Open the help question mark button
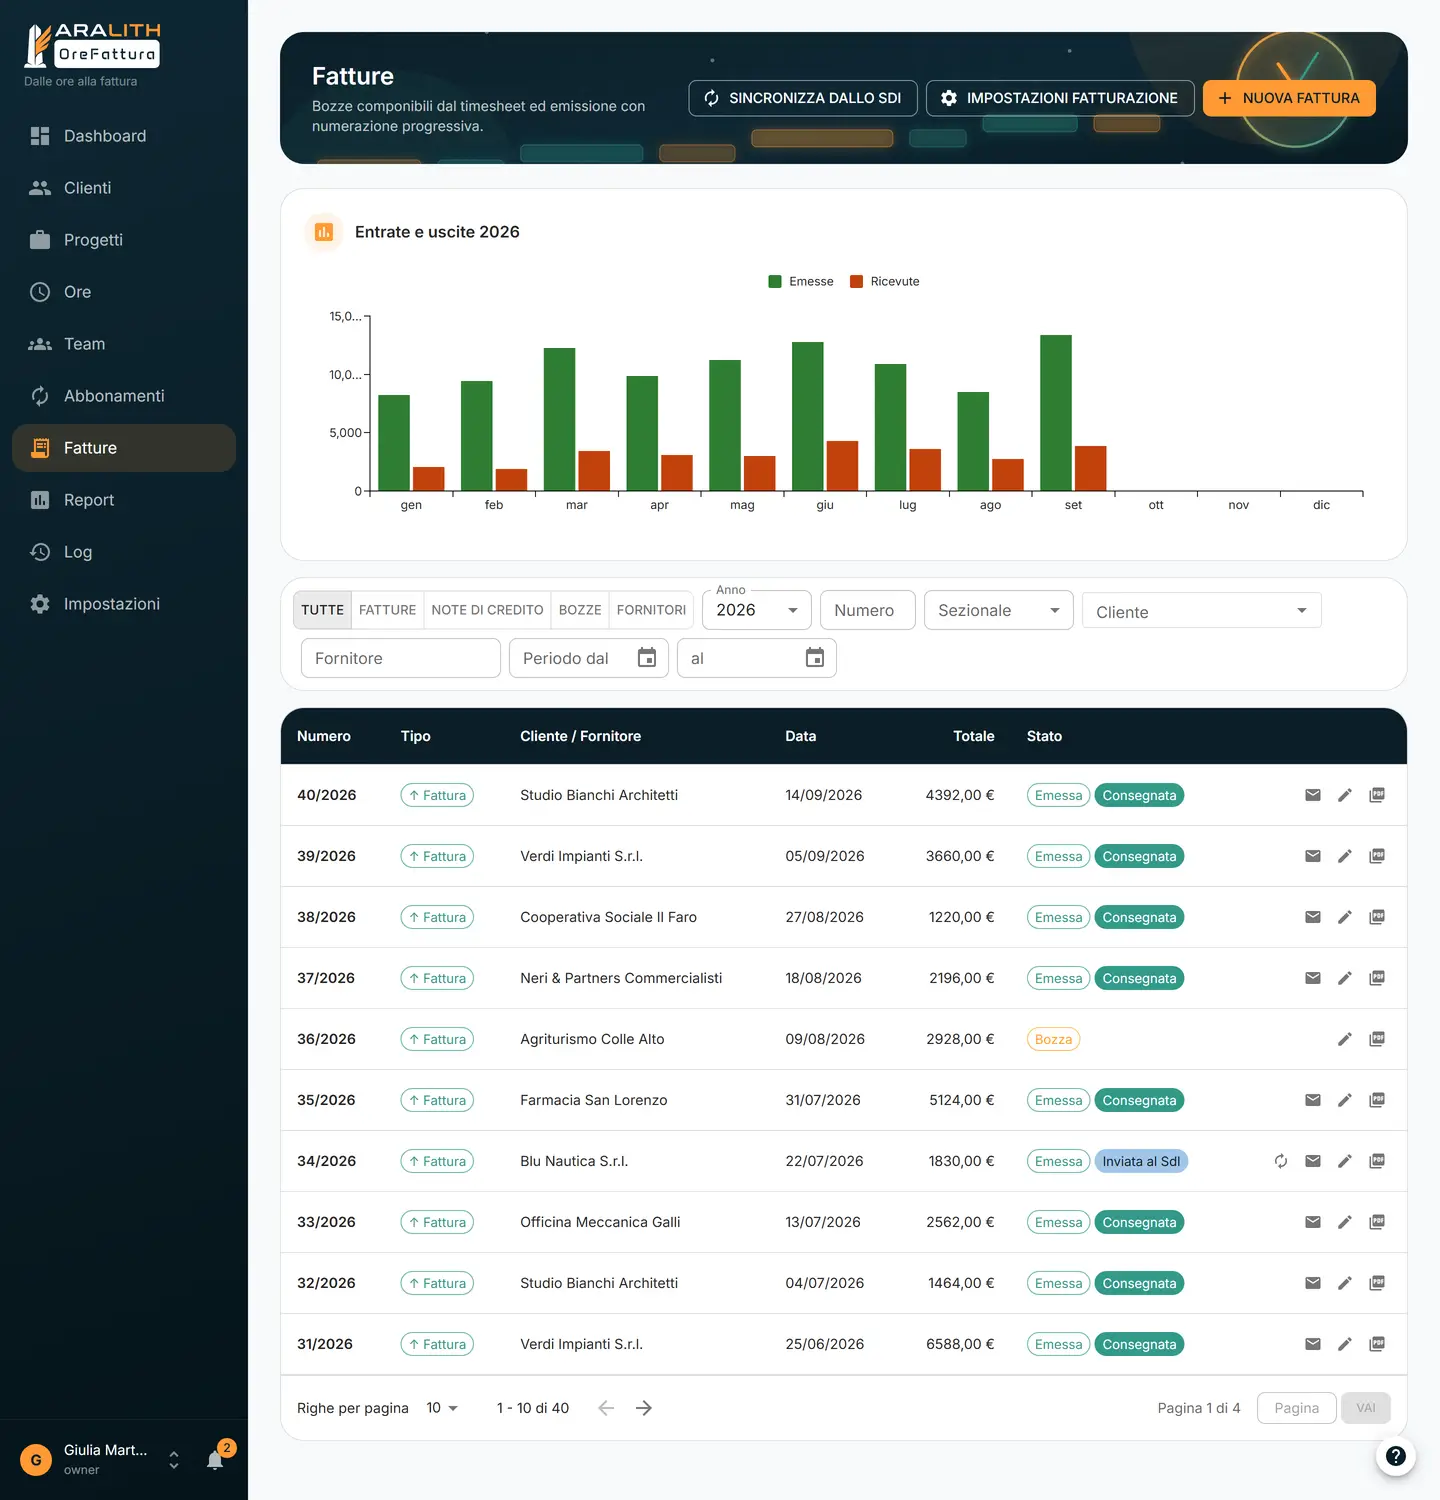 coord(1396,1456)
